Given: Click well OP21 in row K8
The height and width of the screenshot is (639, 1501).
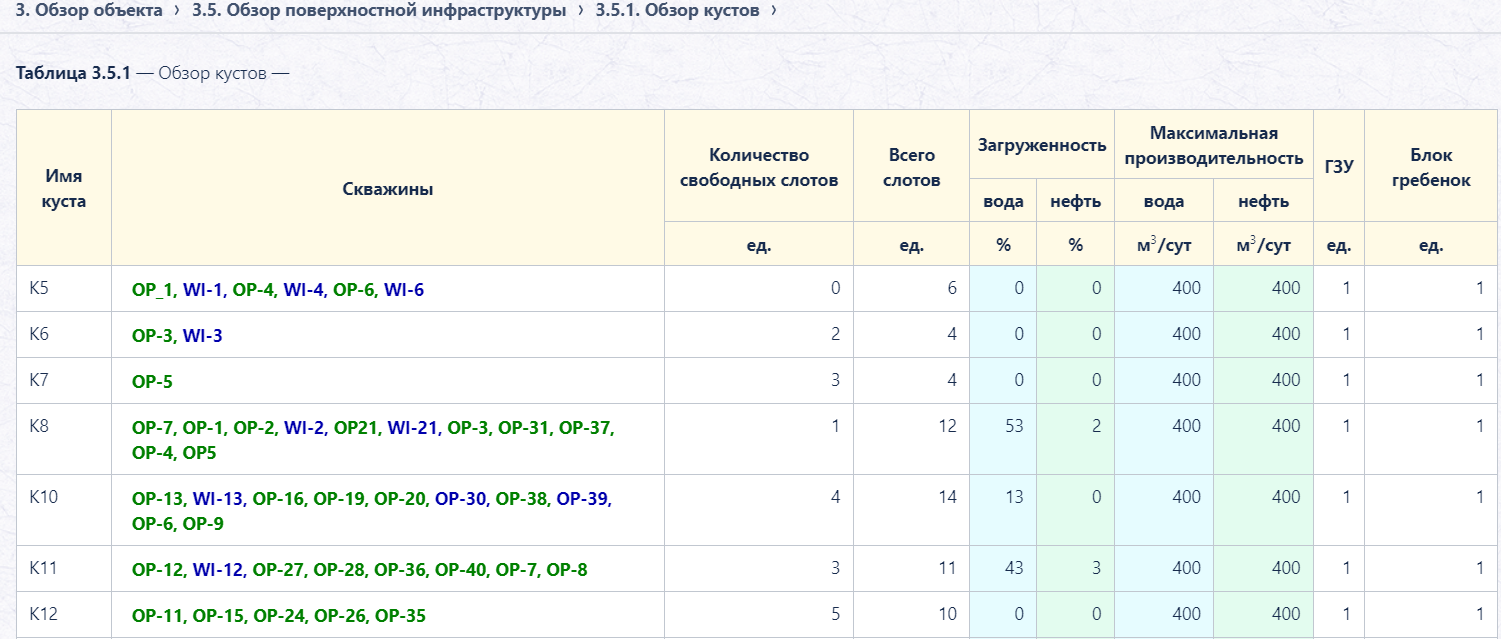Looking at the screenshot, I should tap(356, 427).
